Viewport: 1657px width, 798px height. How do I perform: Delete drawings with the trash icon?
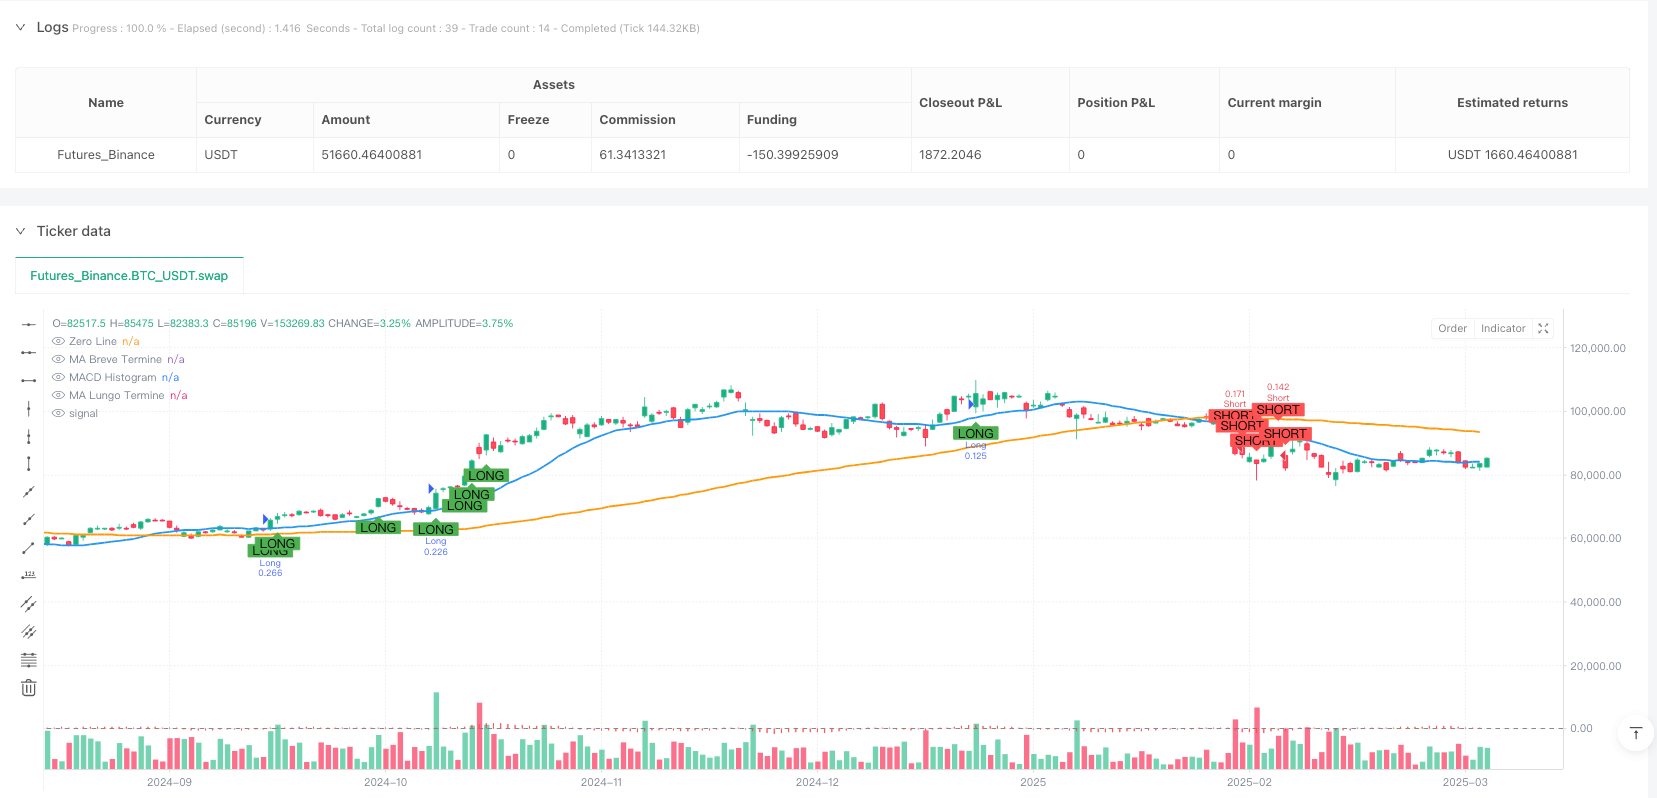pyautogui.click(x=29, y=688)
